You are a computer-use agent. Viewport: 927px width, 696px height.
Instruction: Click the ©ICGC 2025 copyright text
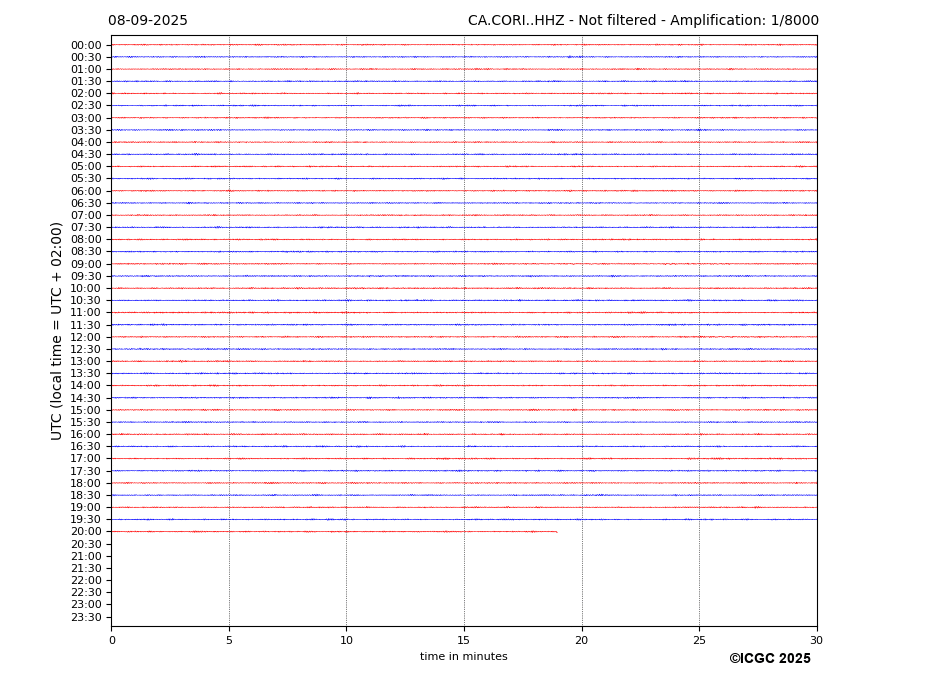pyautogui.click(x=770, y=659)
